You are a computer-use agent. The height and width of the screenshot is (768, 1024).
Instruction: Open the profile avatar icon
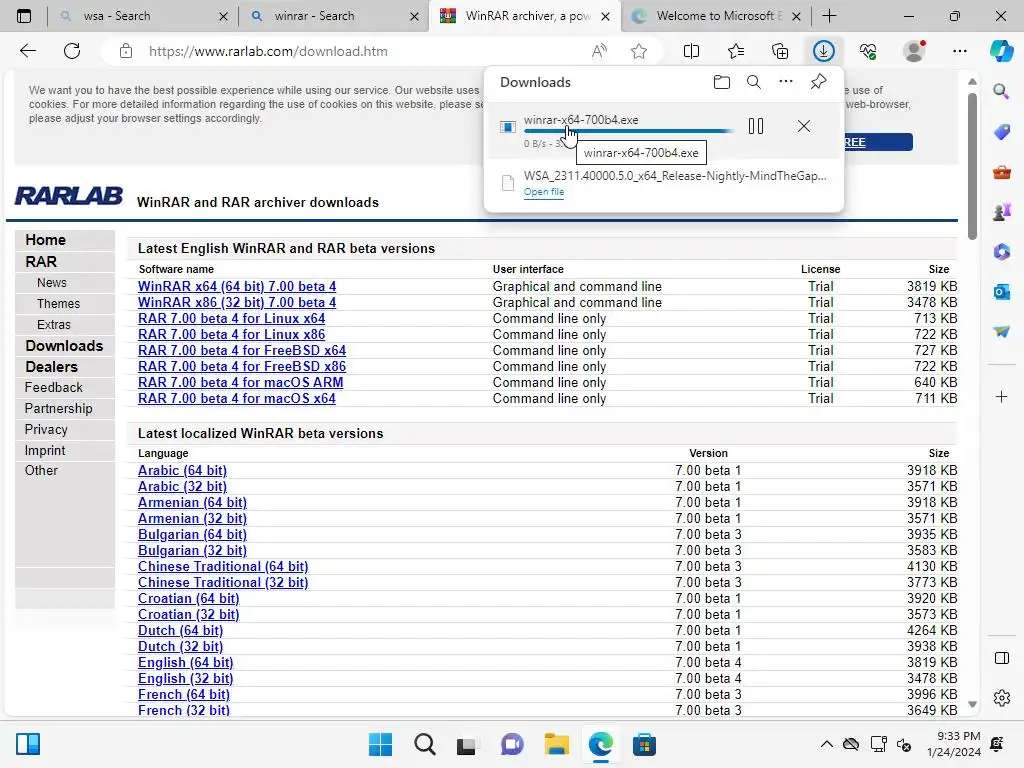(x=914, y=51)
